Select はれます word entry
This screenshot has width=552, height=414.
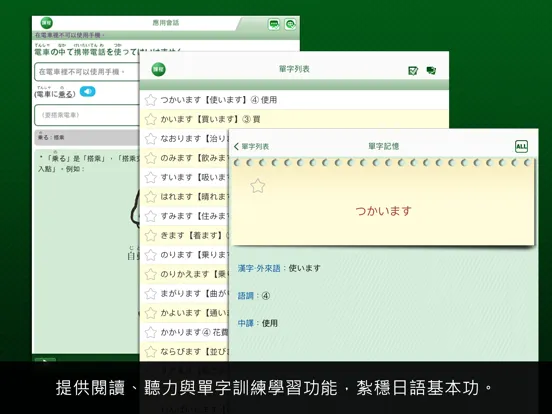[x=184, y=197]
